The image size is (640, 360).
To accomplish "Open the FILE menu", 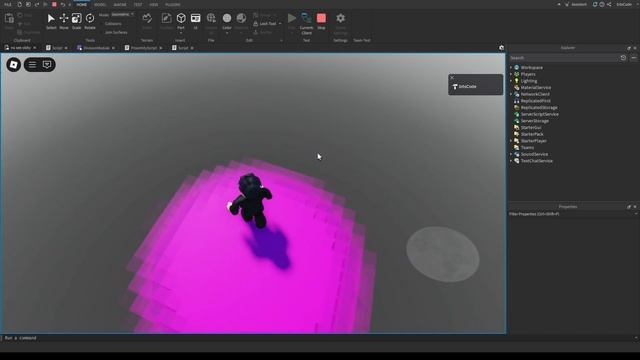I will [8, 4].
